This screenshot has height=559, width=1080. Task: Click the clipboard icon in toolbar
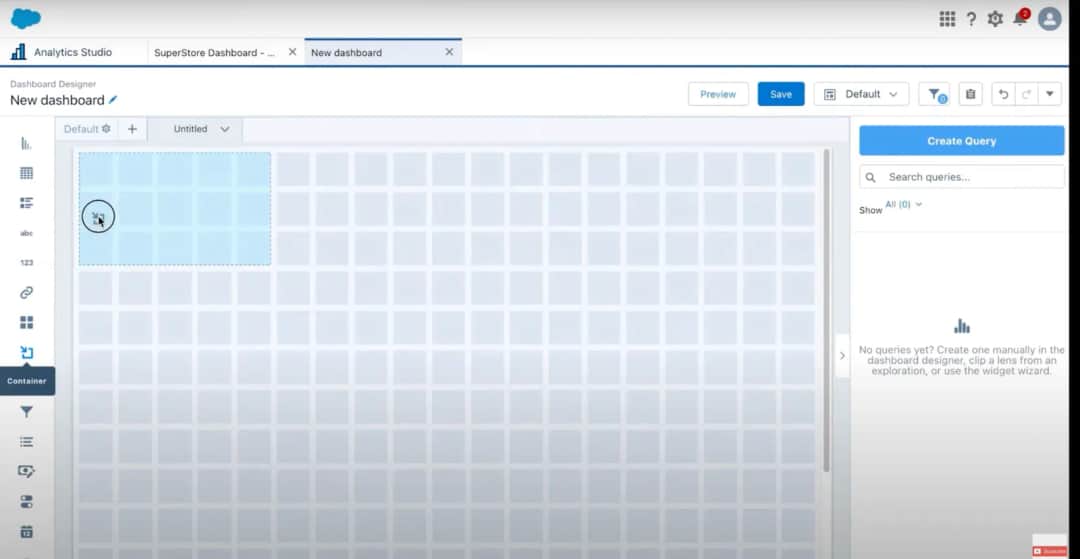coord(970,94)
